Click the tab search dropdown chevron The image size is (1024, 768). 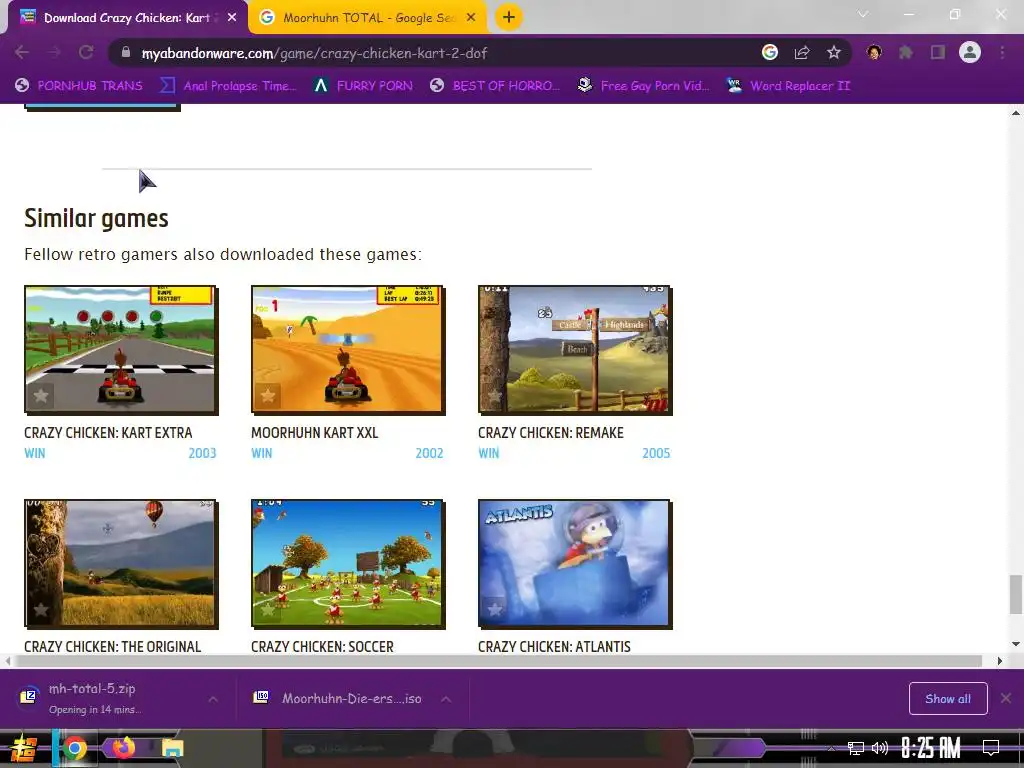[863, 14]
